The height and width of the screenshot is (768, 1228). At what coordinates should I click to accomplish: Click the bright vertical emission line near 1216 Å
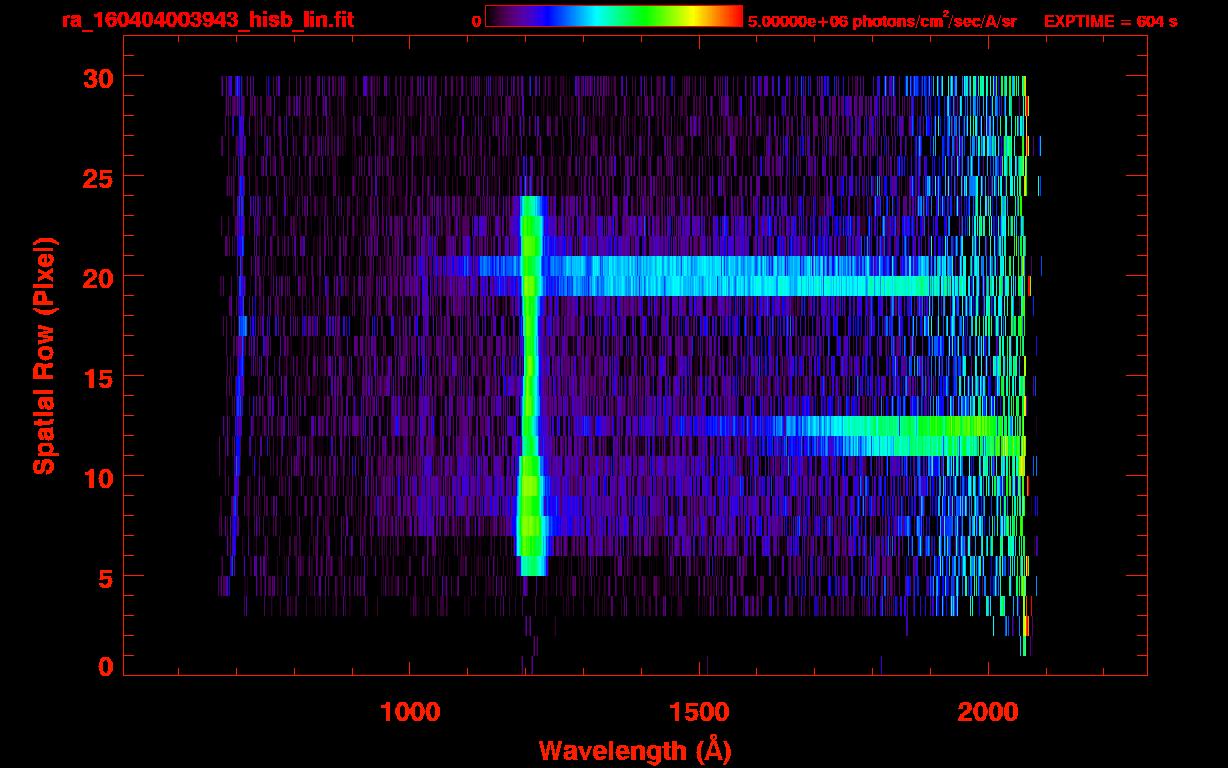click(x=530, y=386)
